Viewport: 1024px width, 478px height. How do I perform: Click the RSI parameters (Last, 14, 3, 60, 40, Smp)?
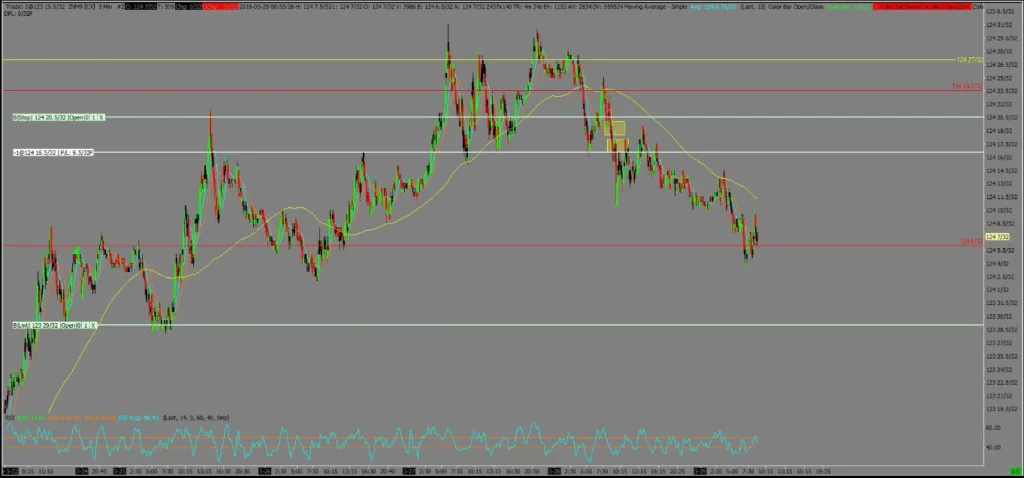197,418
